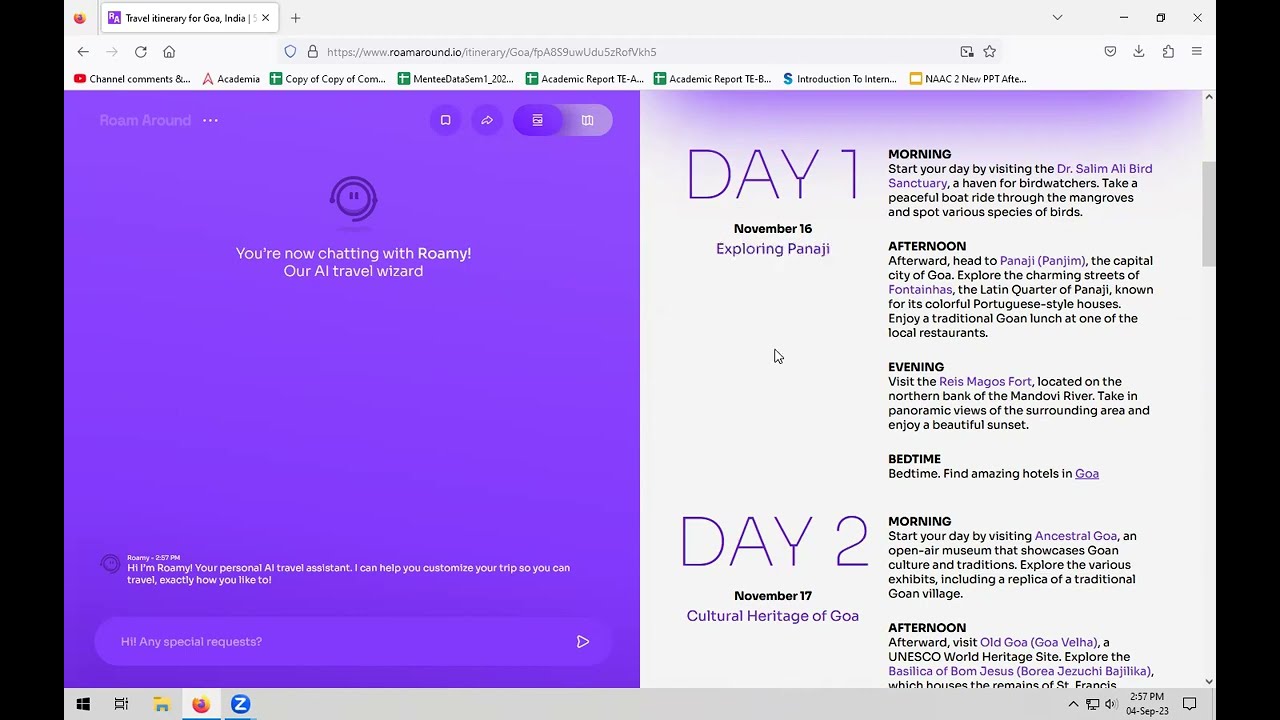Click the padlock site info icon
Viewport: 1280px width, 720px height.
(312, 52)
